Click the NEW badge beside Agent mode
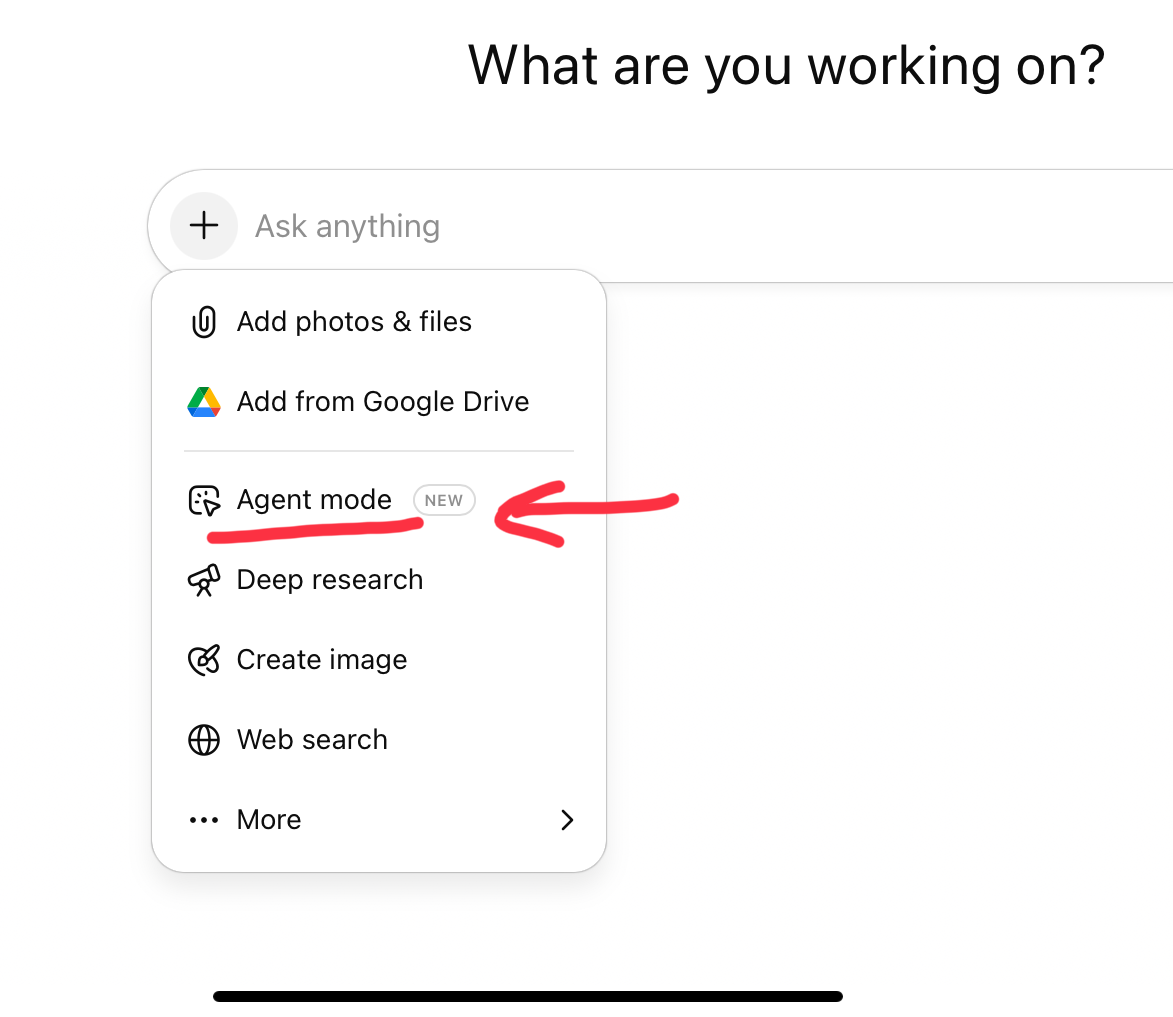 tap(444, 500)
